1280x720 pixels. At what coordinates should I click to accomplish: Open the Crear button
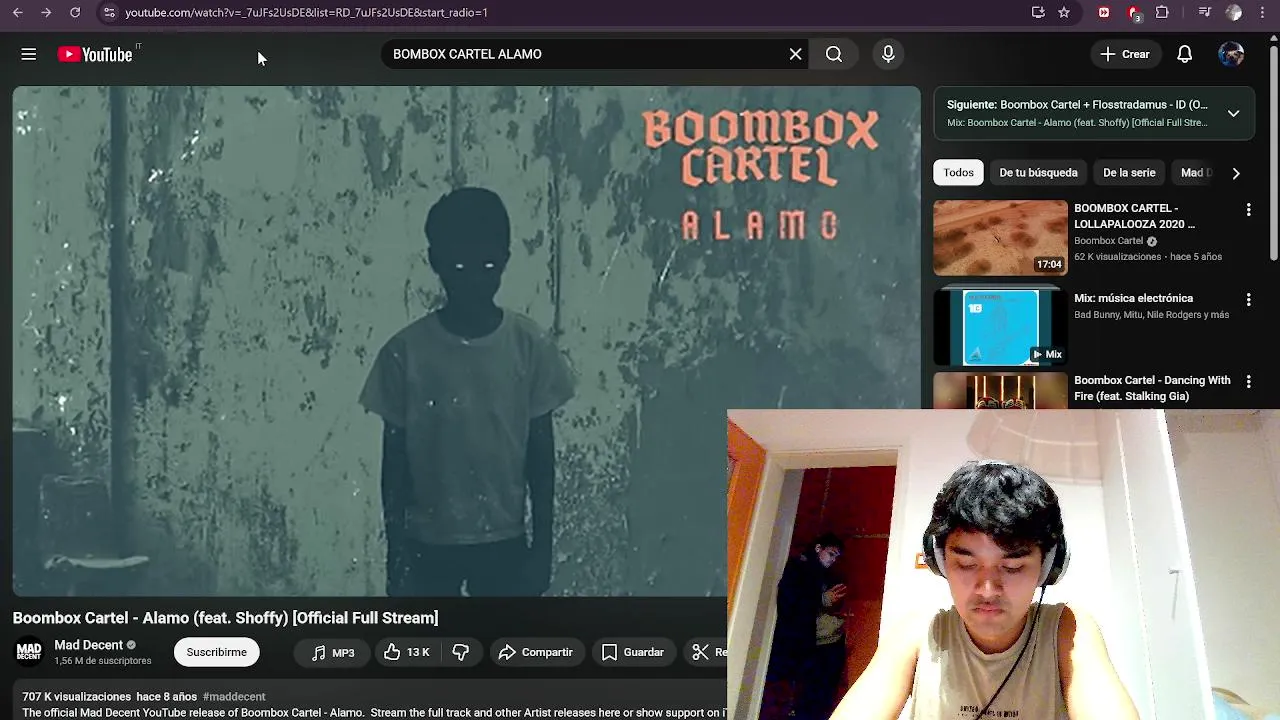pyautogui.click(x=1125, y=54)
